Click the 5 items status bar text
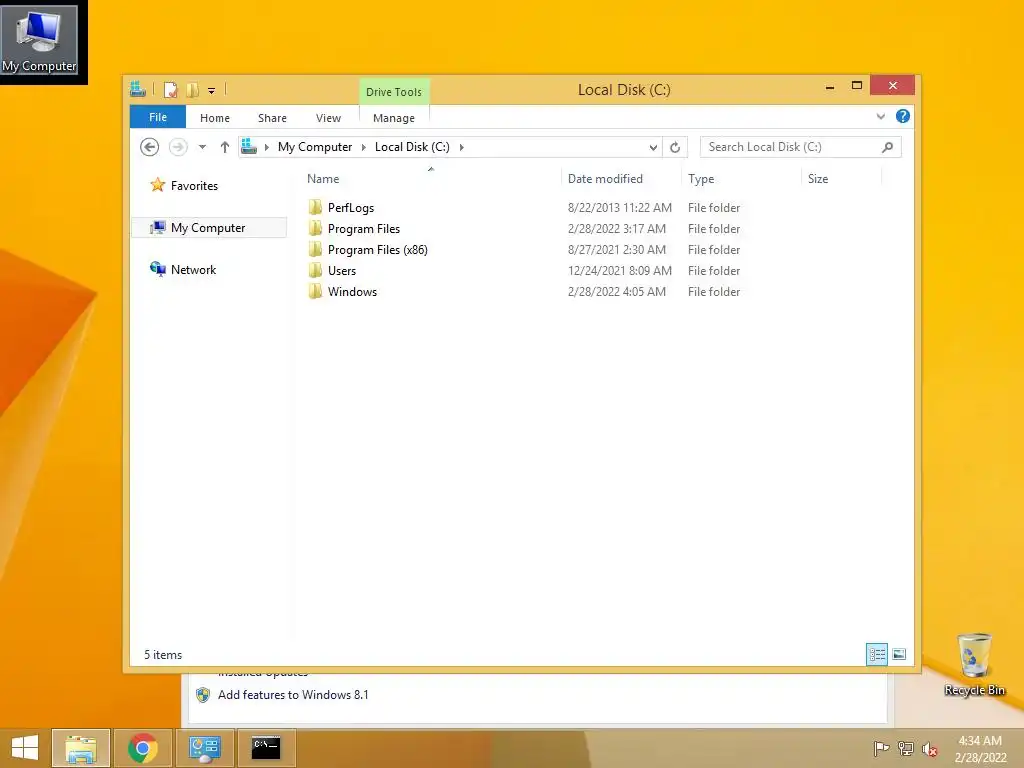The height and width of the screenshot is (768, 1024). click(x=163, y=654)
